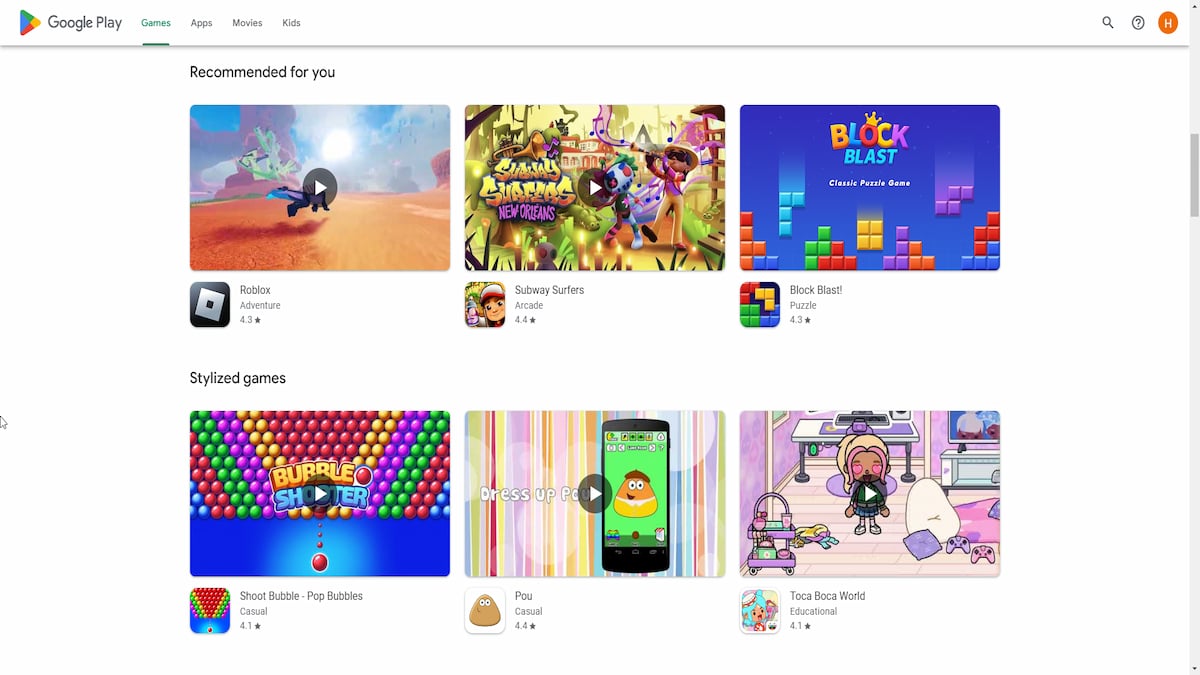Click the 4.4 rating under Pou
Screen dimensions: 1200x675
(x=525, y=626)
